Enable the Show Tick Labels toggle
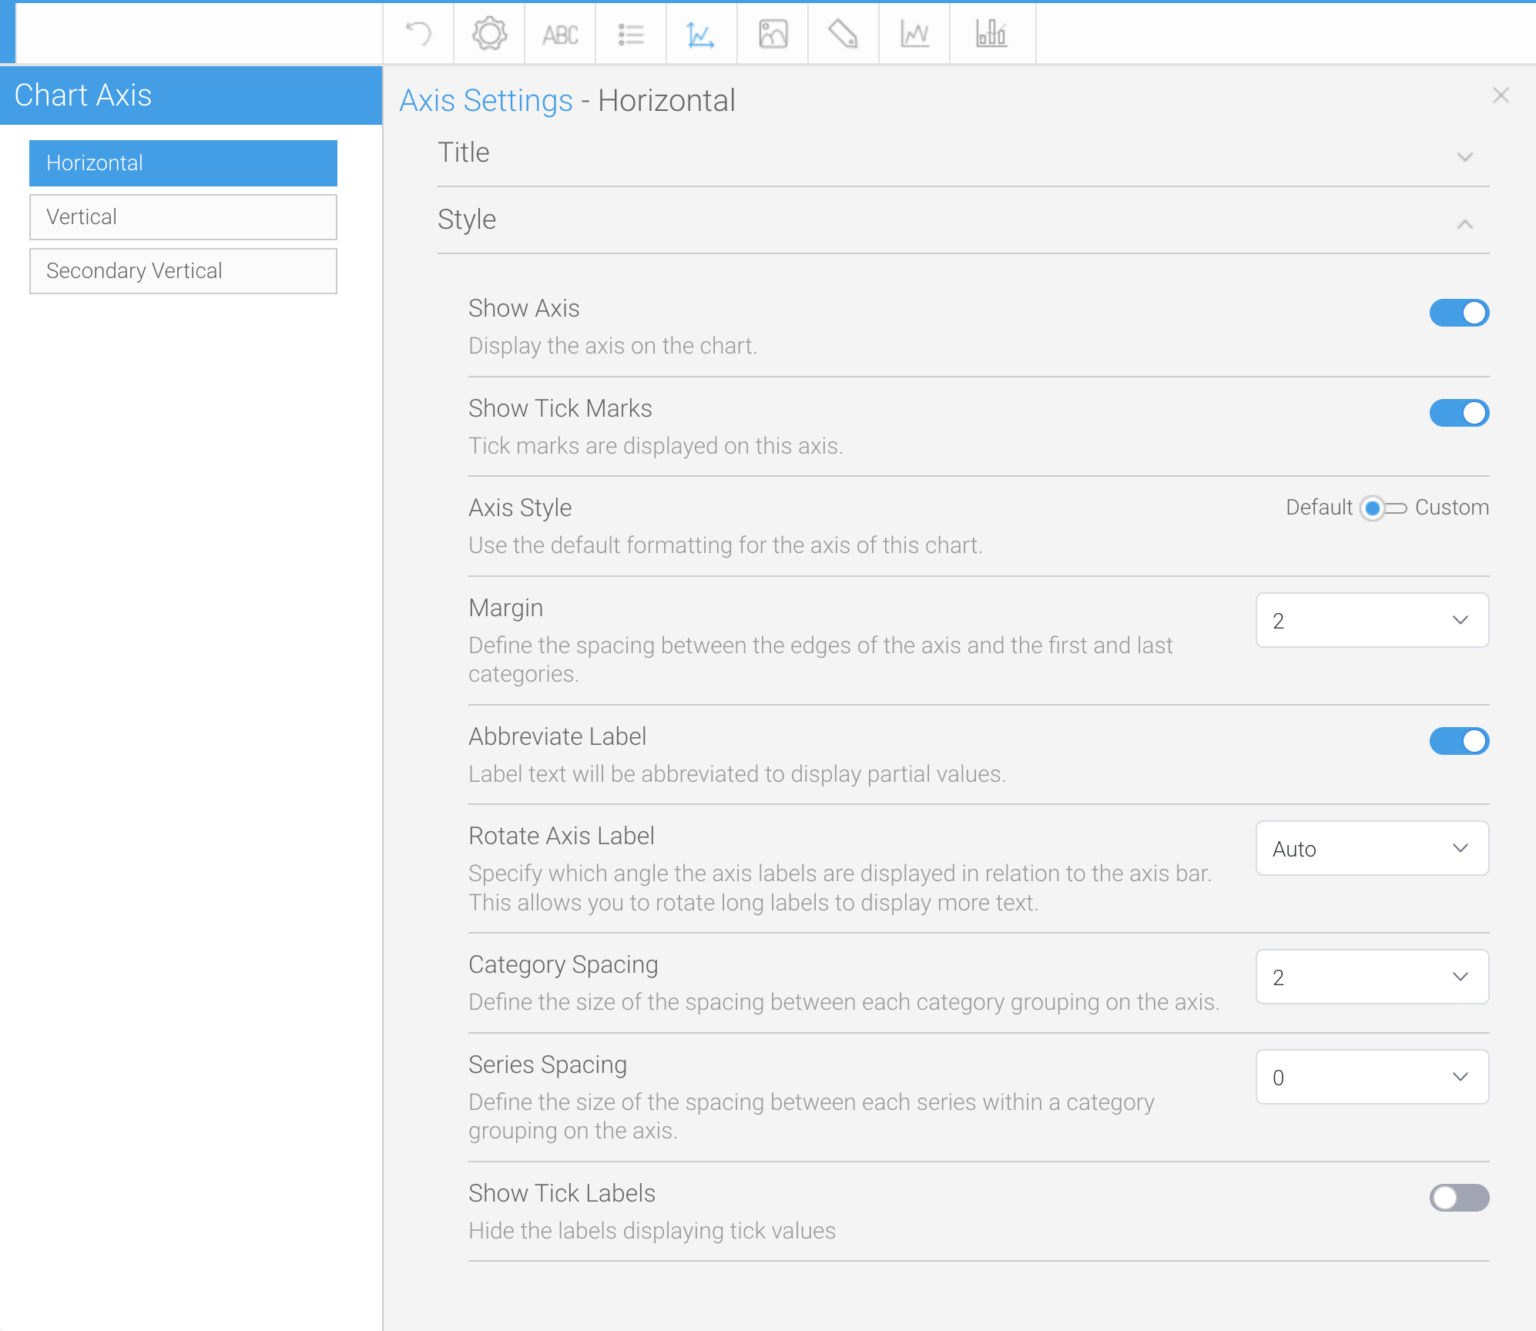1536x1331 pixels. (x=1459, y=1197)
